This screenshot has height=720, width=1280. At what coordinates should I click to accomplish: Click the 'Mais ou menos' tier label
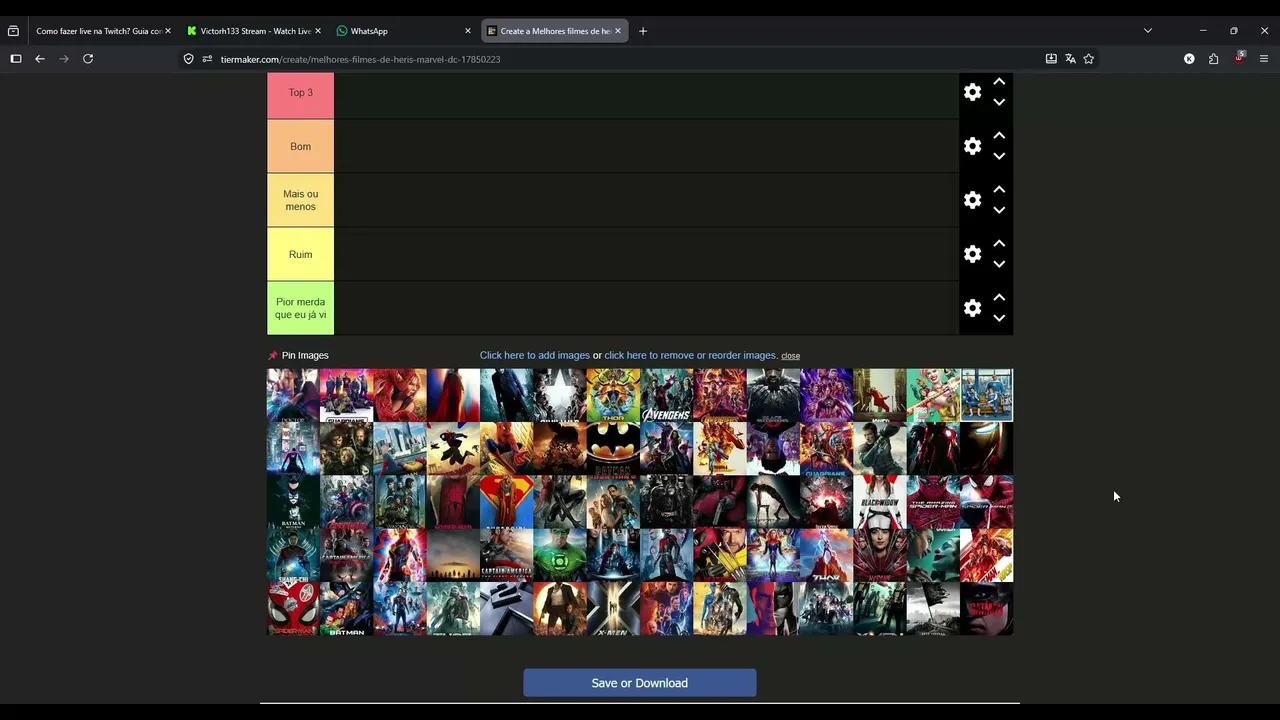tap(300, 200)
